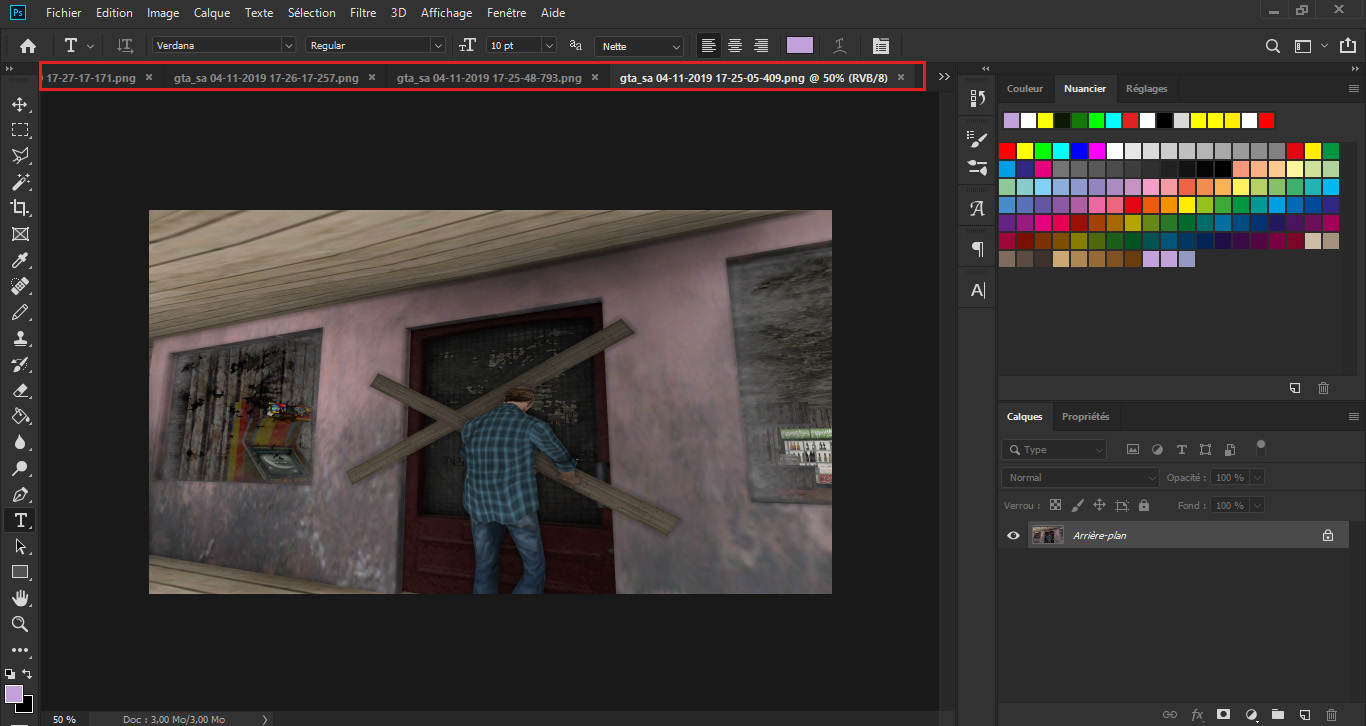Center the text alignment

click(x=735, y=46)
